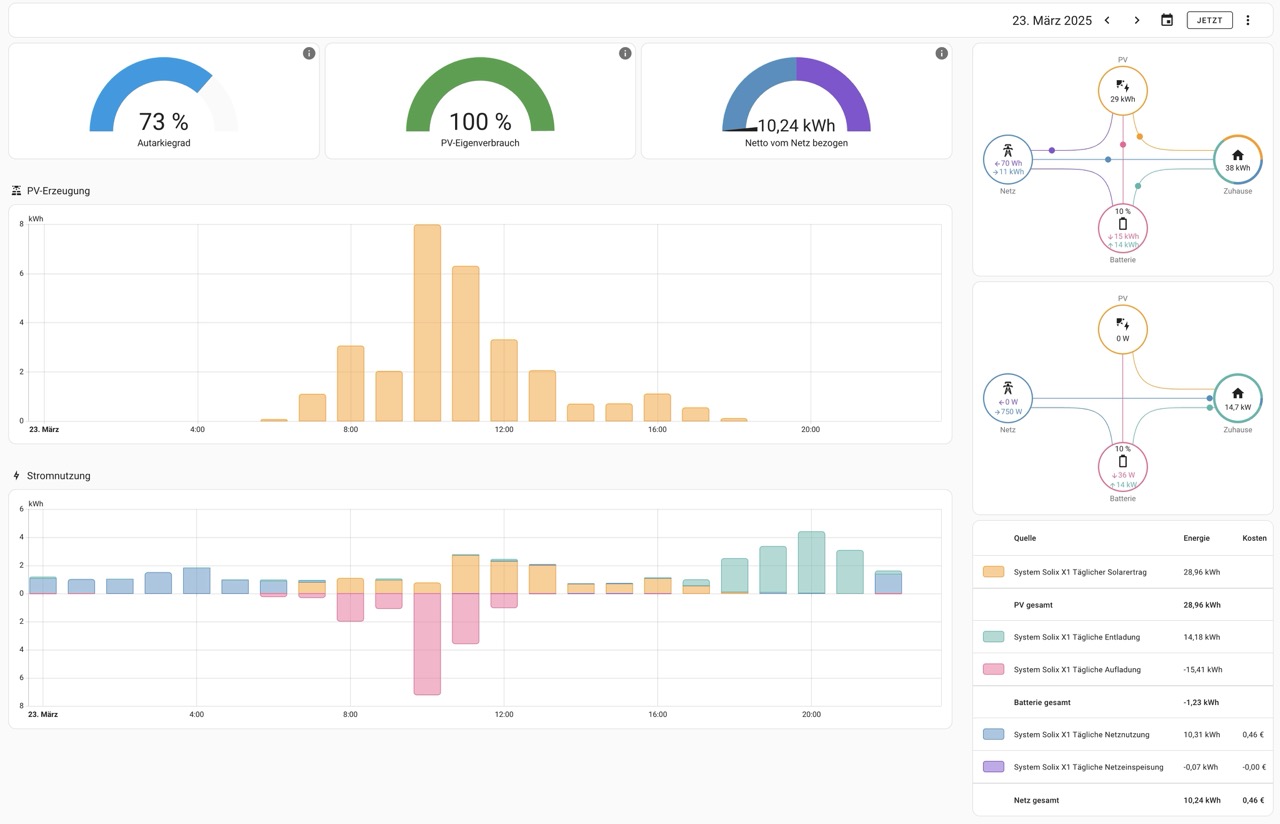
Task: Go to next day with right chevron
Action: tap(1137, 20)
